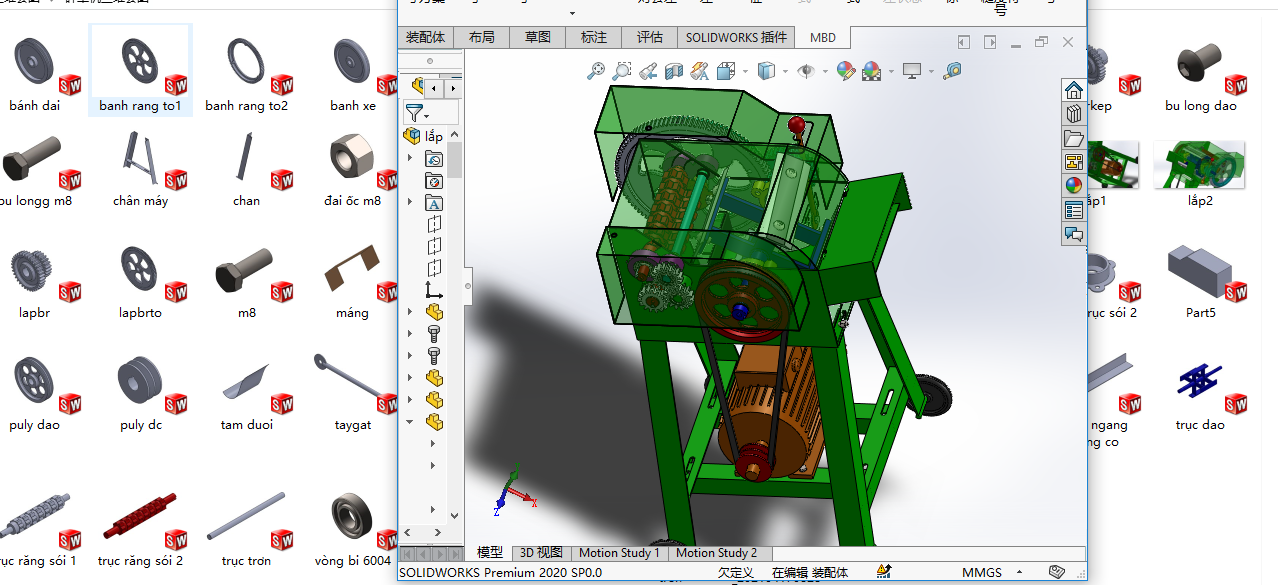1278x585 pixels.
Task: Switch to the 草图 ribbon tab
Action: (538, 37)
